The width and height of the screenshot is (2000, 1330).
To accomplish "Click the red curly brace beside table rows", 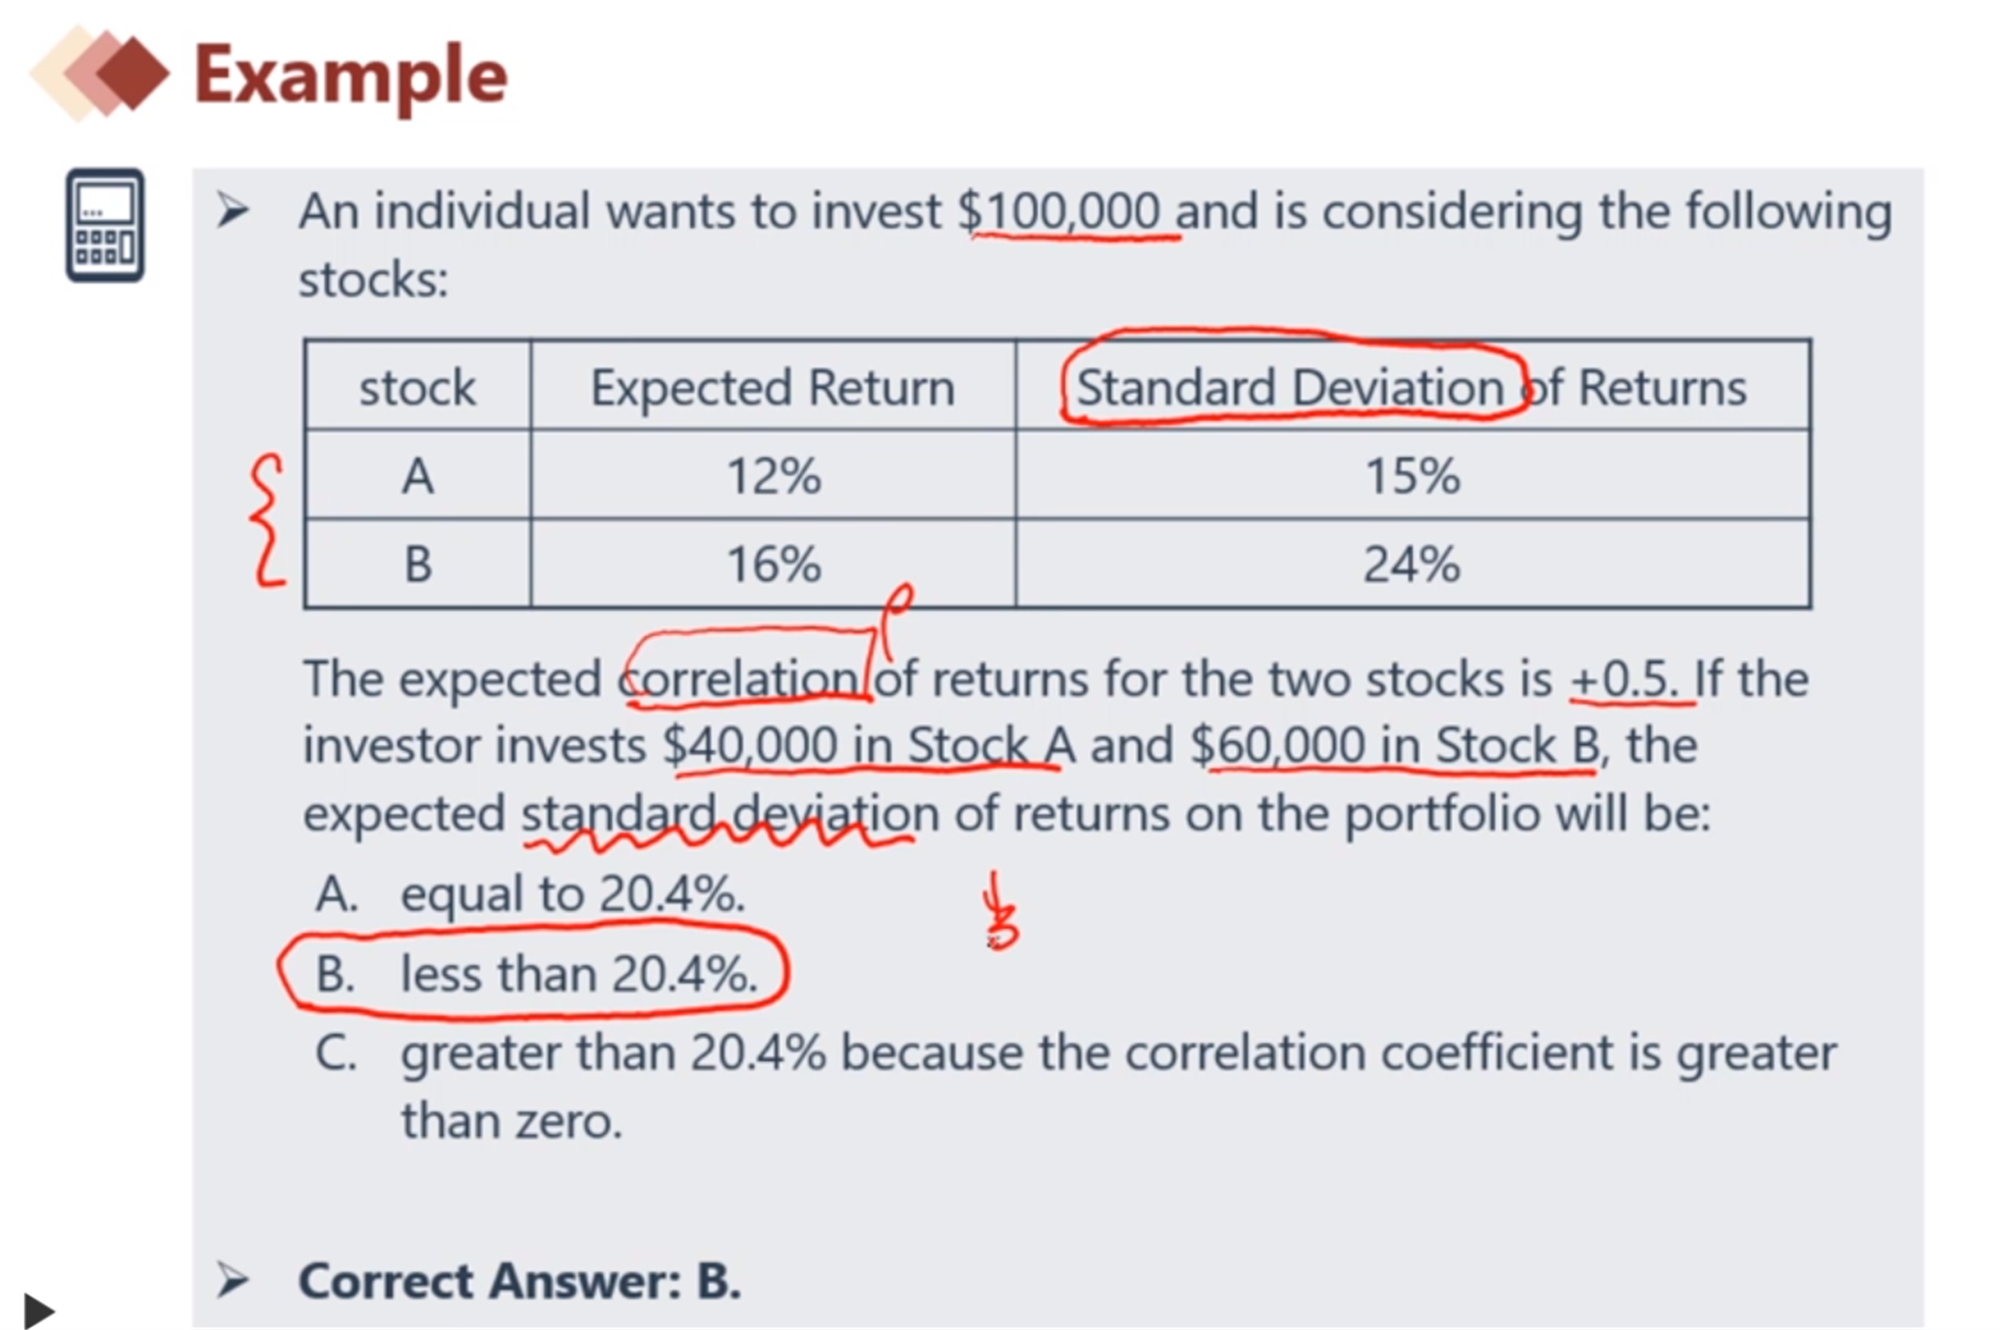I will pos(268,520).
